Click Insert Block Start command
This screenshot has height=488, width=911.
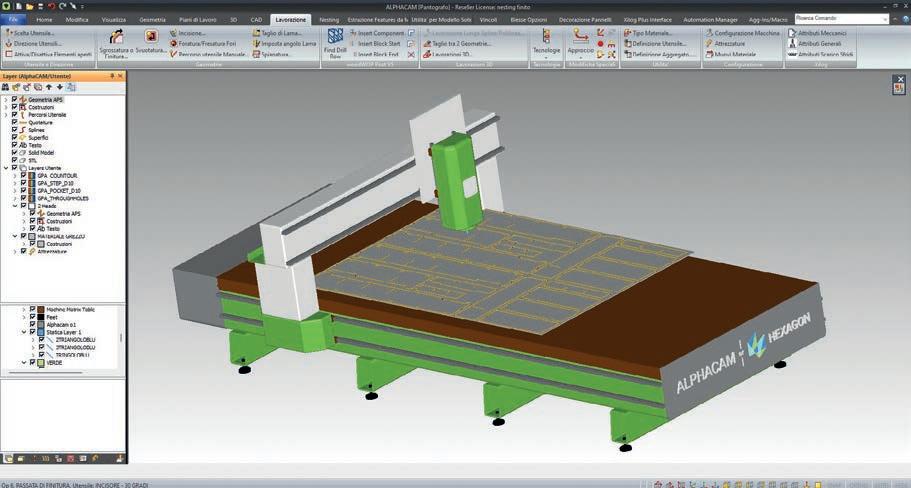coord(375,44)
